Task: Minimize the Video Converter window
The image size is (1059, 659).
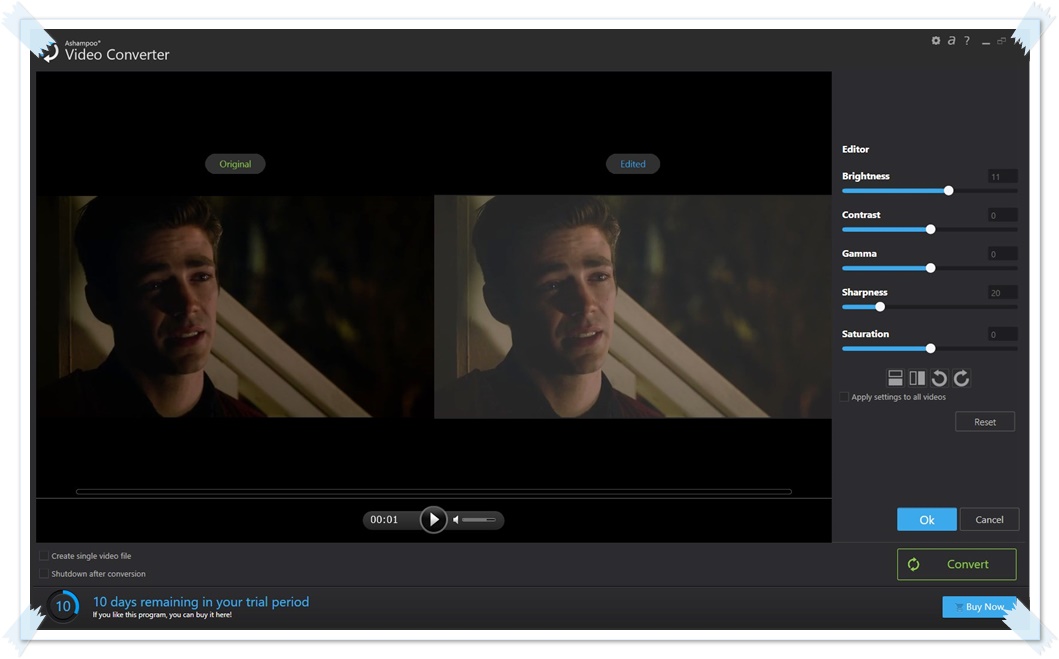Action: click(x=986, y=42)
